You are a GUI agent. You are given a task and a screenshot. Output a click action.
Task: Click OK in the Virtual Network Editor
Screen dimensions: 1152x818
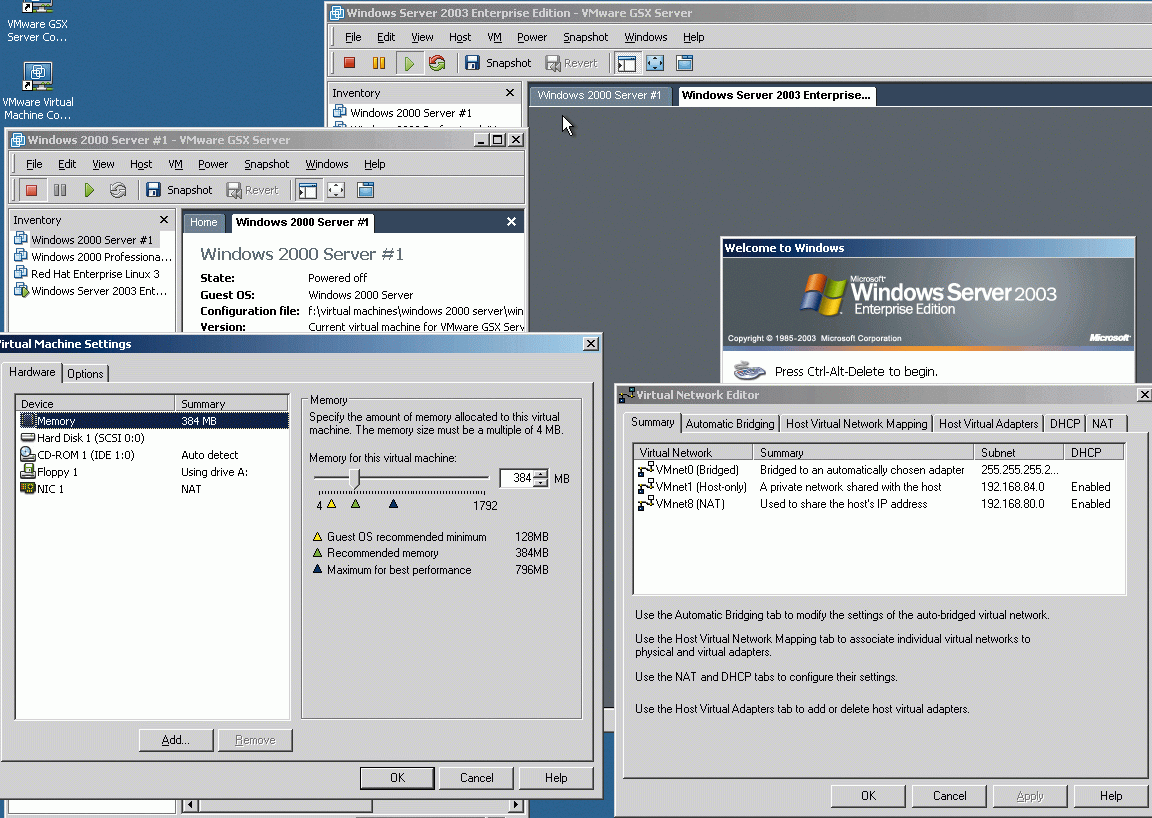tap(868, 796)
